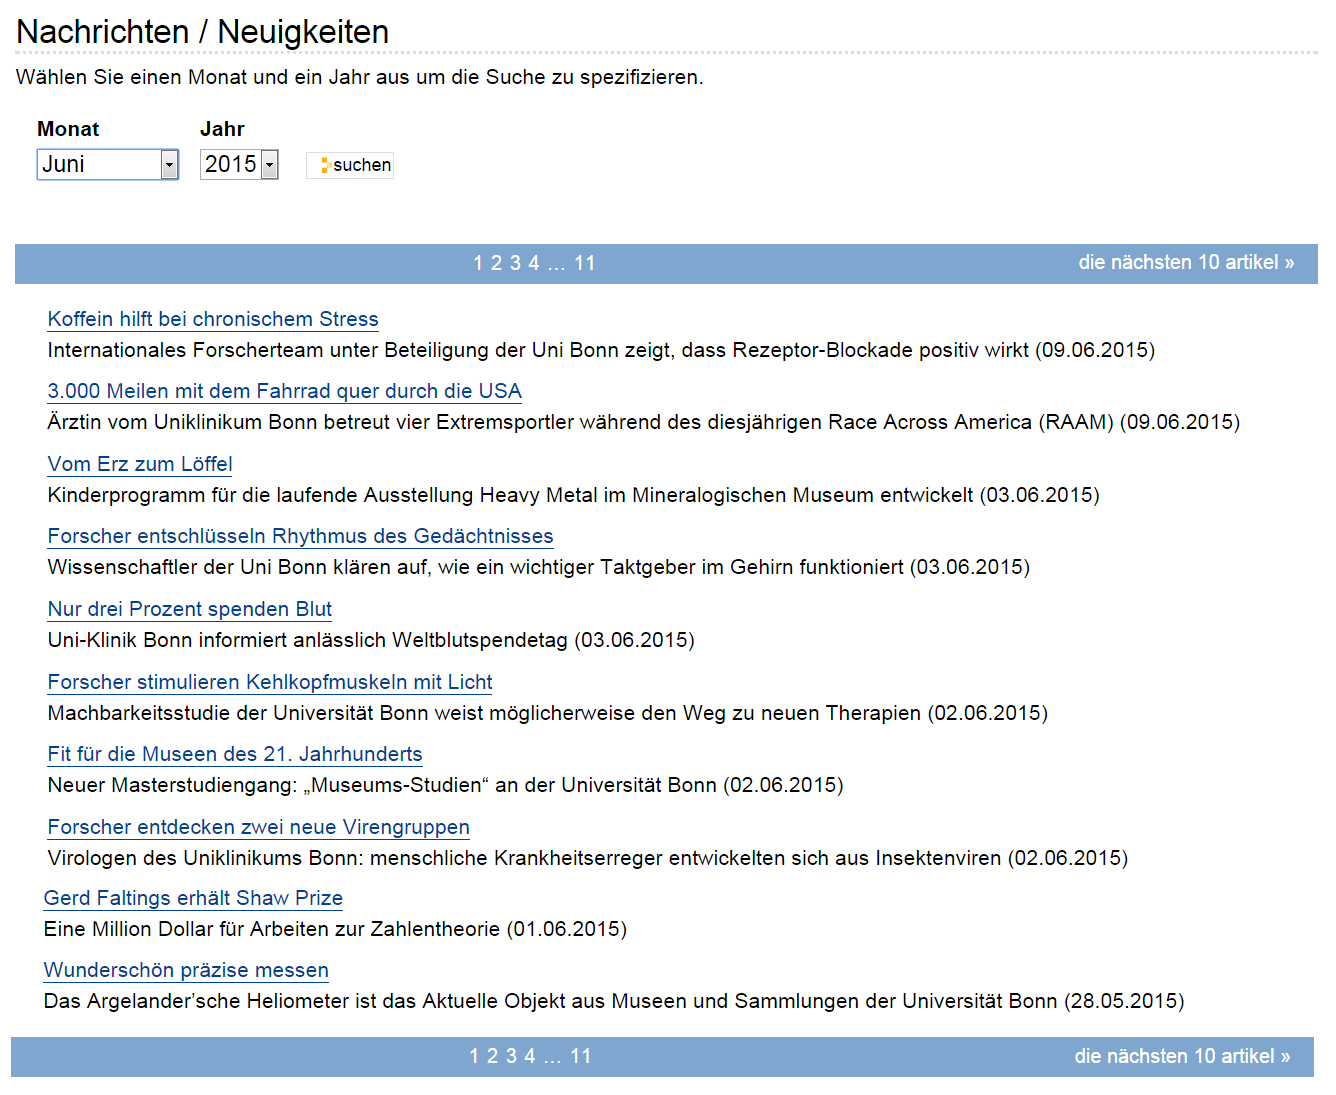Click the suchen button
Image resolution: width=1336 pixels, height=1095 pixels.
click(x=351, y=165)
